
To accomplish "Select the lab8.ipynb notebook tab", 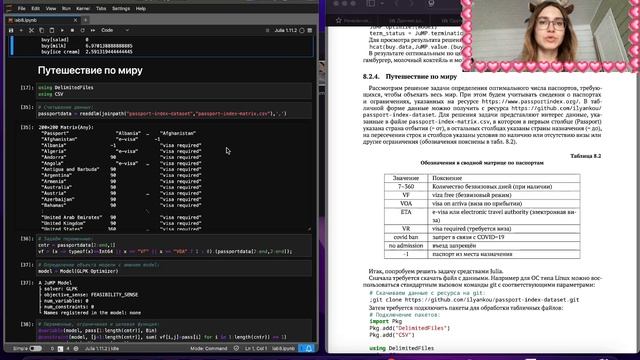I will pyautogui.click(x=42, y=20).
